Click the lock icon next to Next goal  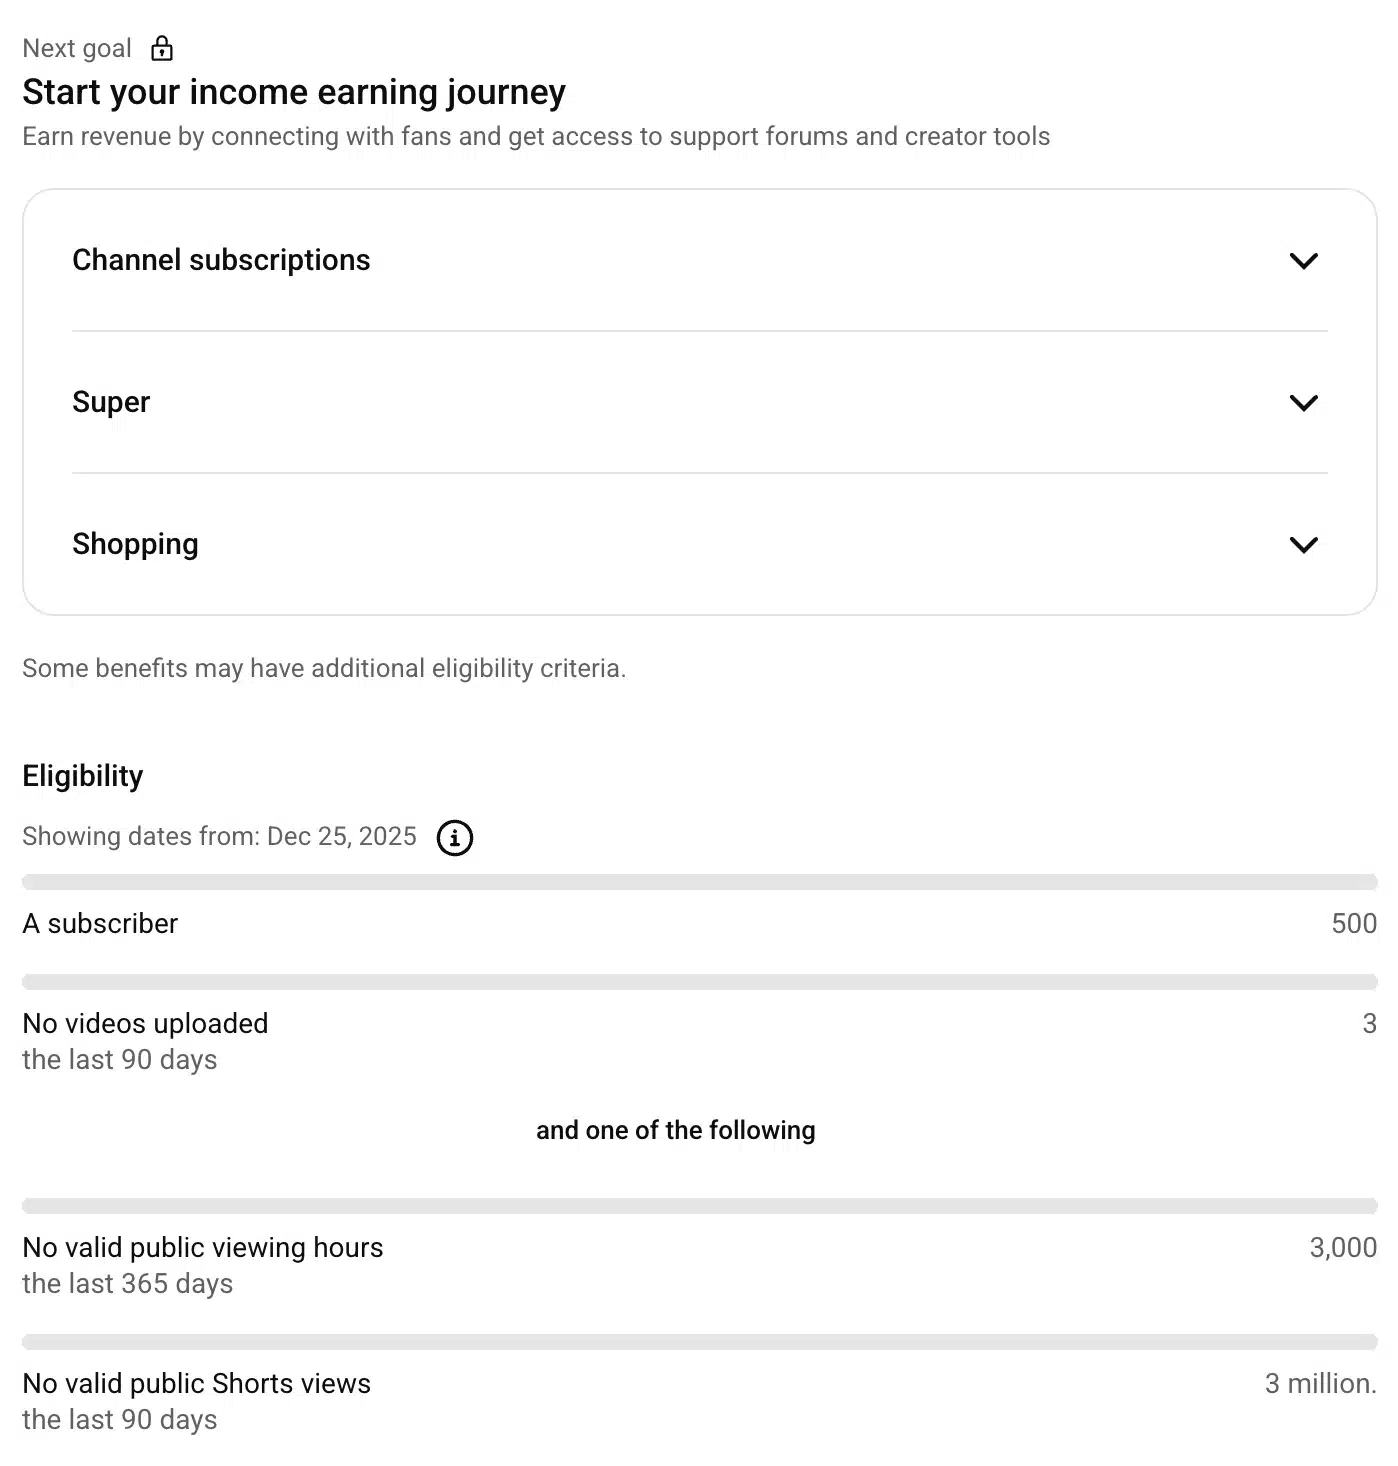(x=161, y=47)
